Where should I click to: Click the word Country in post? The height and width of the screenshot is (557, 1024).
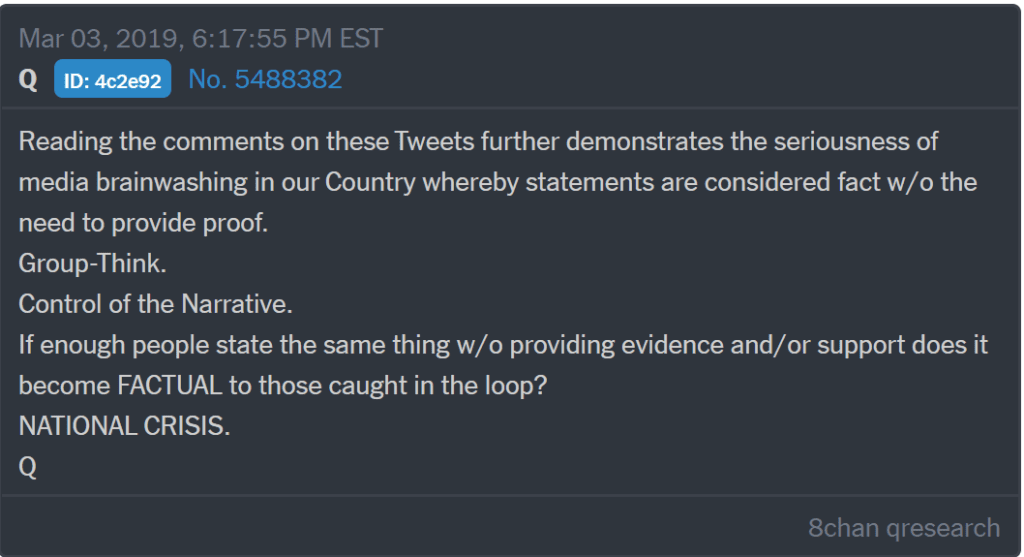(370, 183)
